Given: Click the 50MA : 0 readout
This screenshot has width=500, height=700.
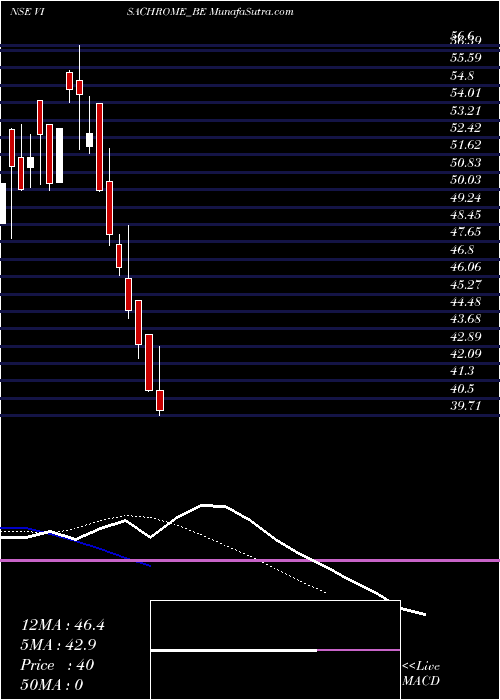Looking at the screenshot, I should tap(52, 685).
